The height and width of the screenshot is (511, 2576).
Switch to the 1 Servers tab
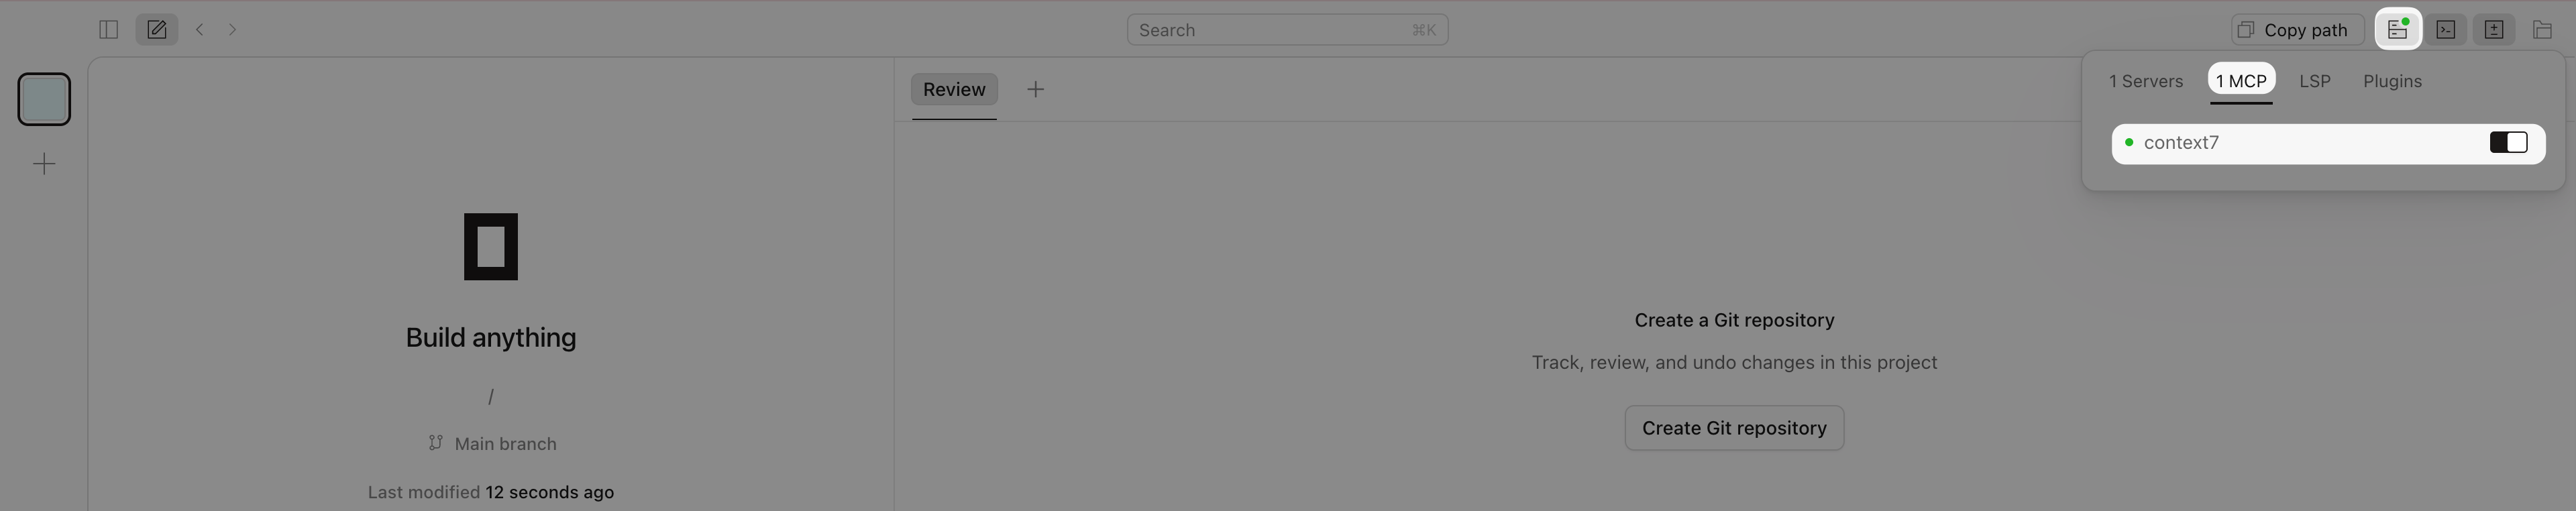tap(2146, 81)
